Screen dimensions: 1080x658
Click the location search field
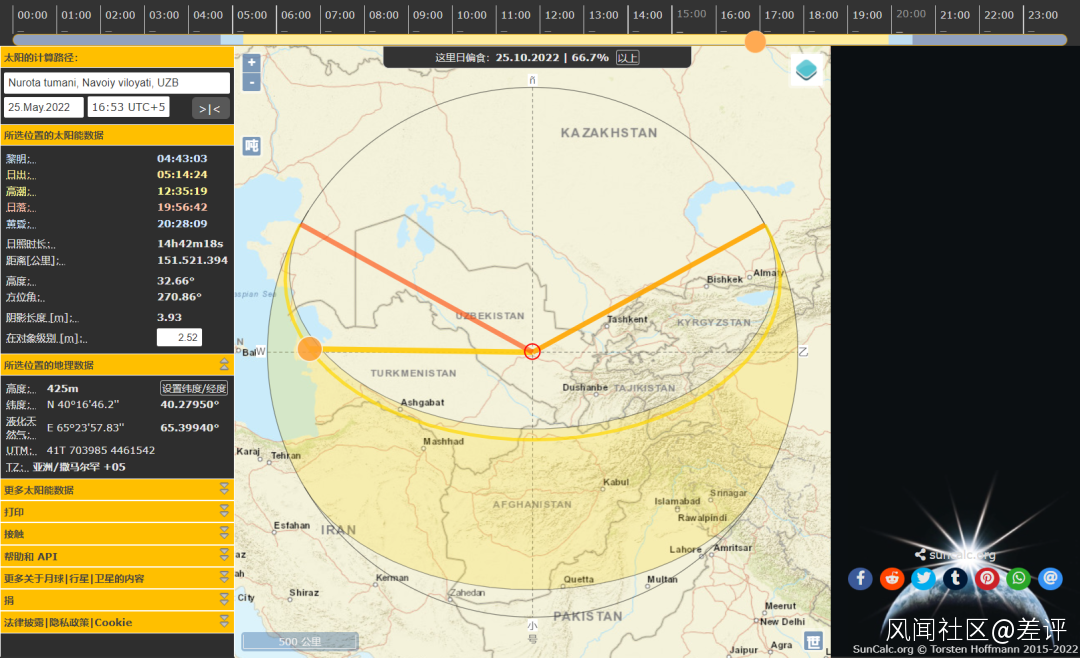117,83
